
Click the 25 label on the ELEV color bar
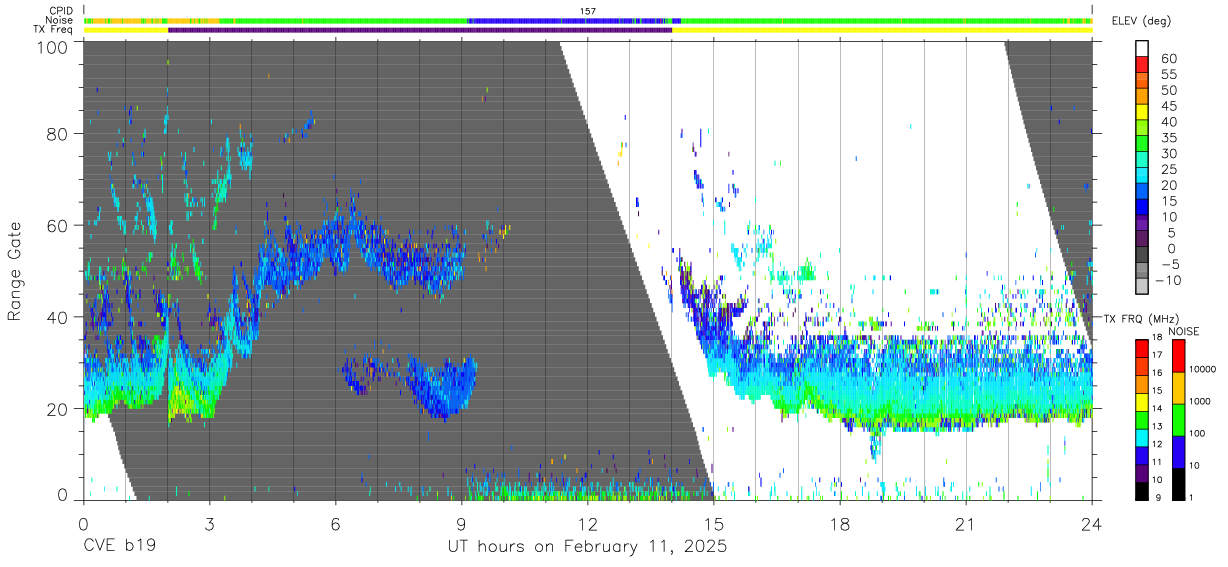1168,170
